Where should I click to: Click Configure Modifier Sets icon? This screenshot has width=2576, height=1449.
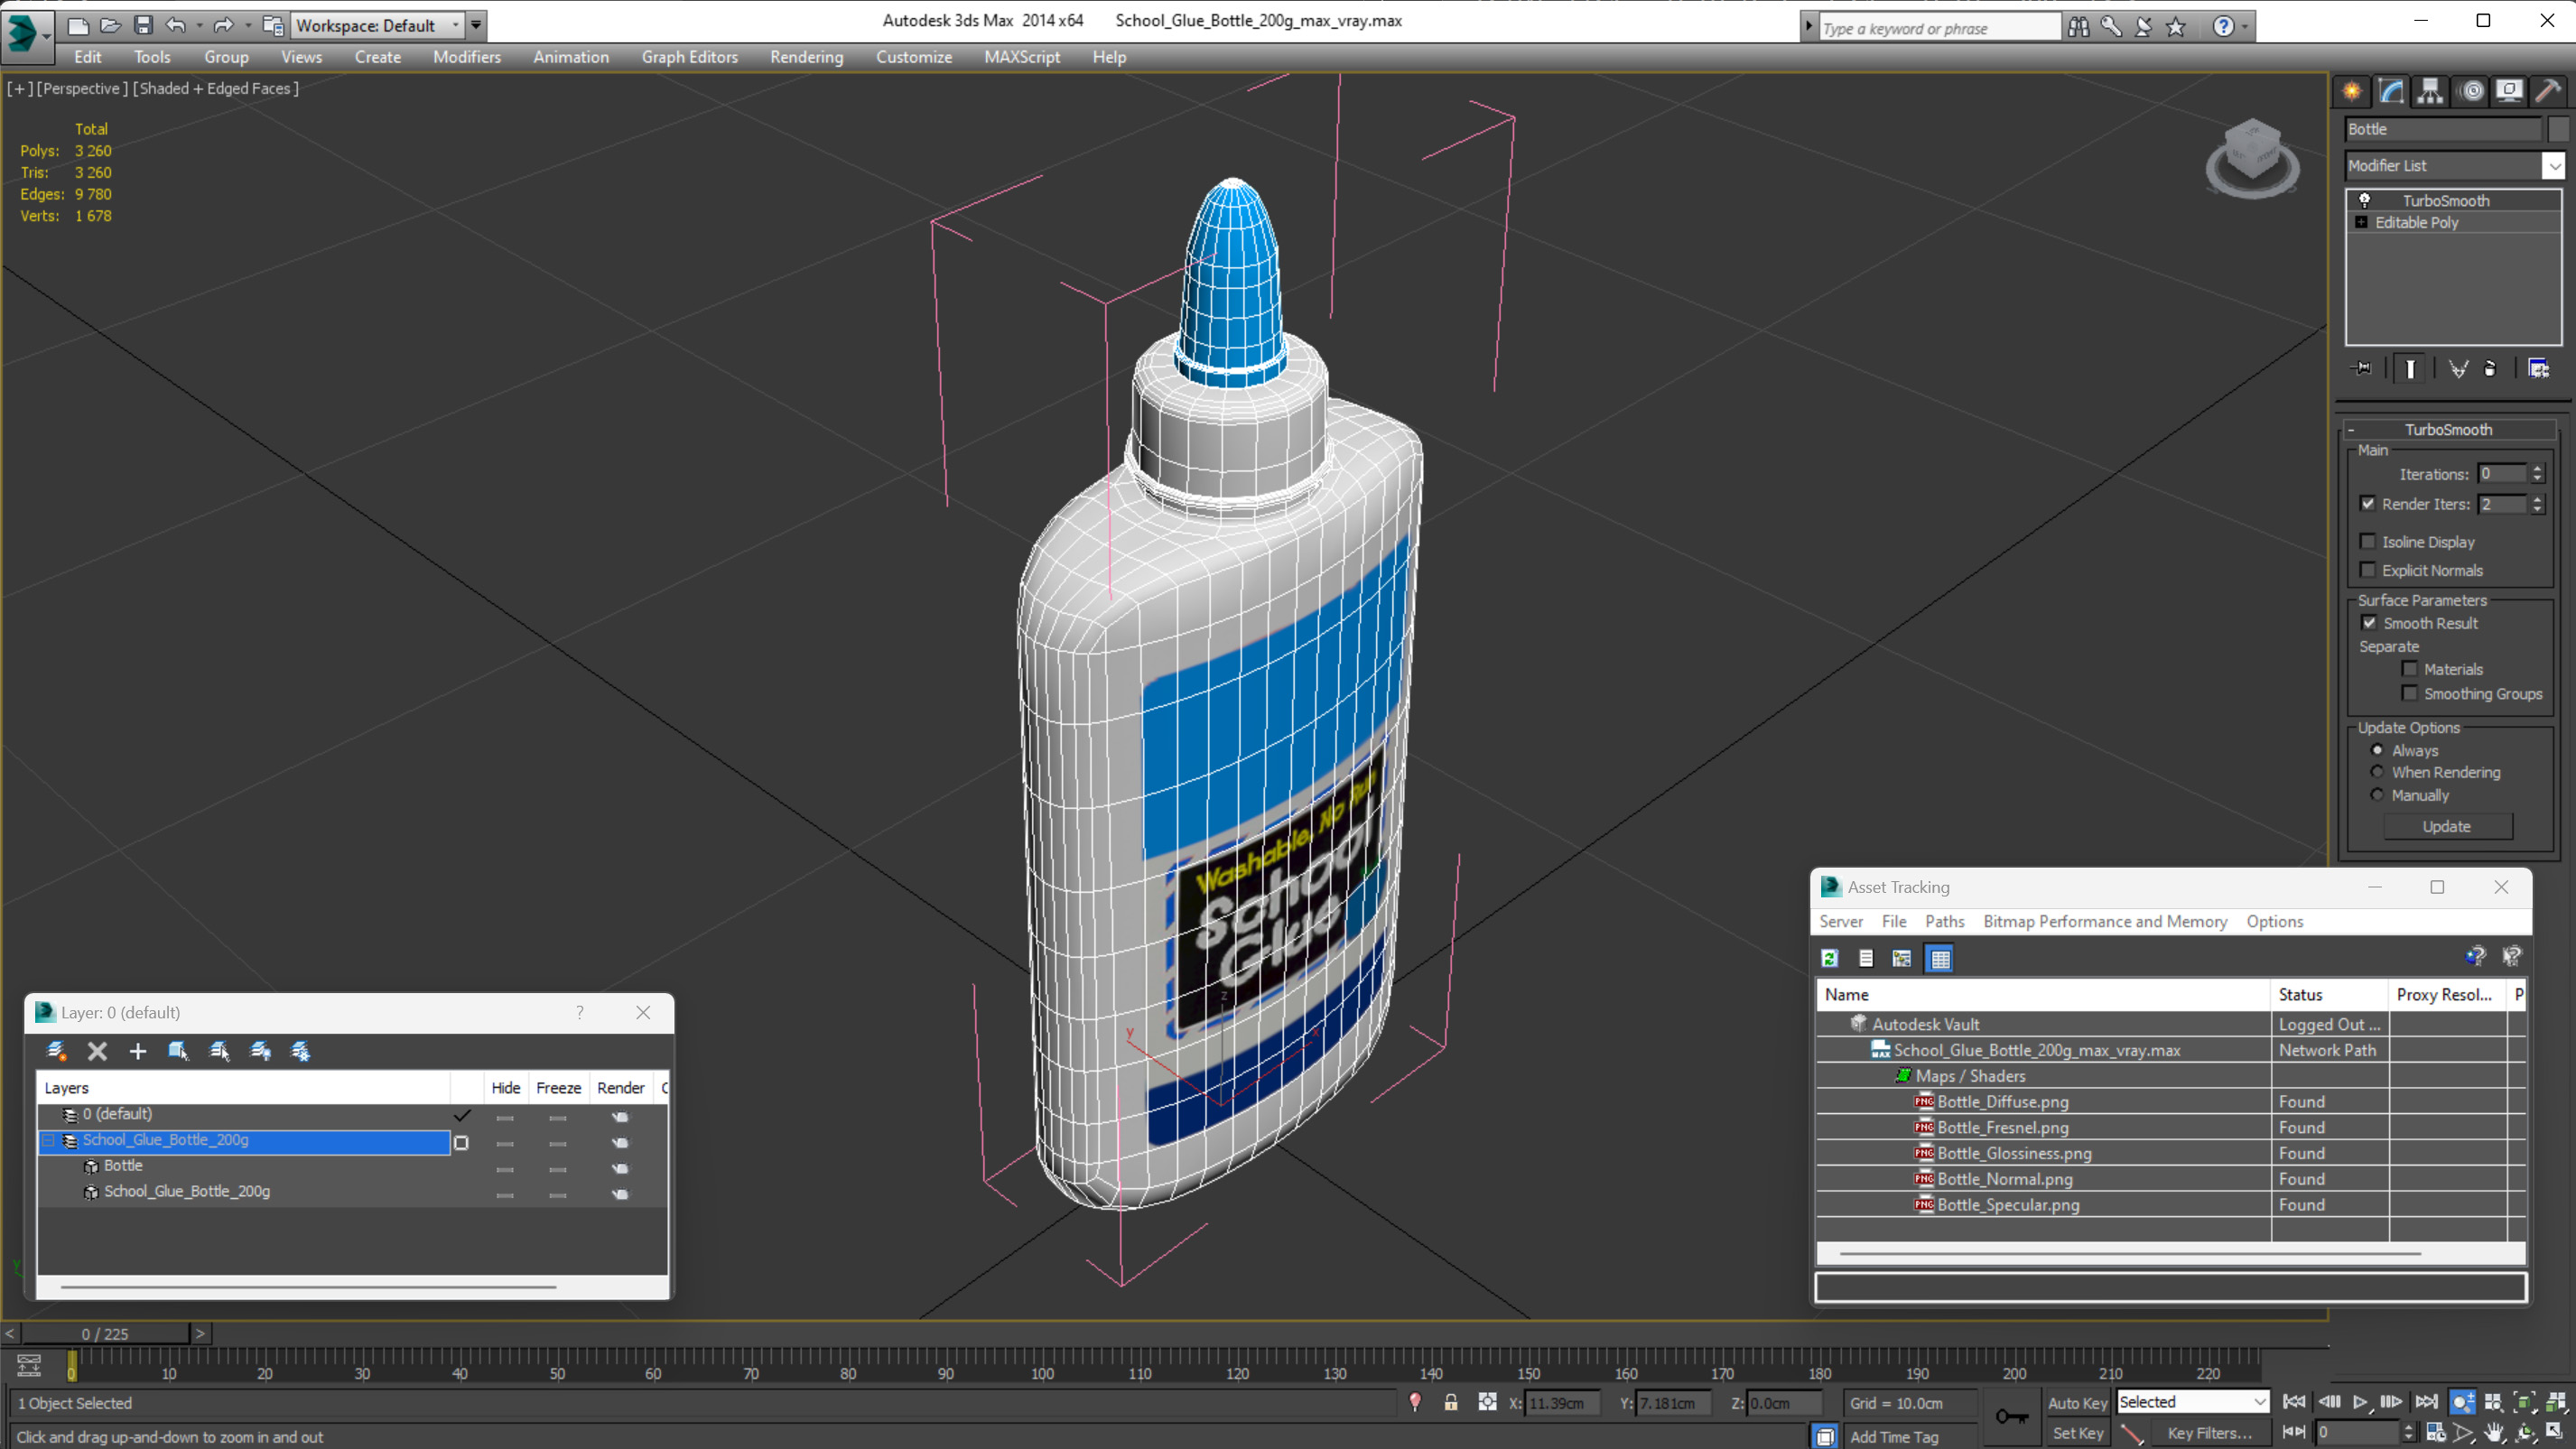[x=2538, y=369]
